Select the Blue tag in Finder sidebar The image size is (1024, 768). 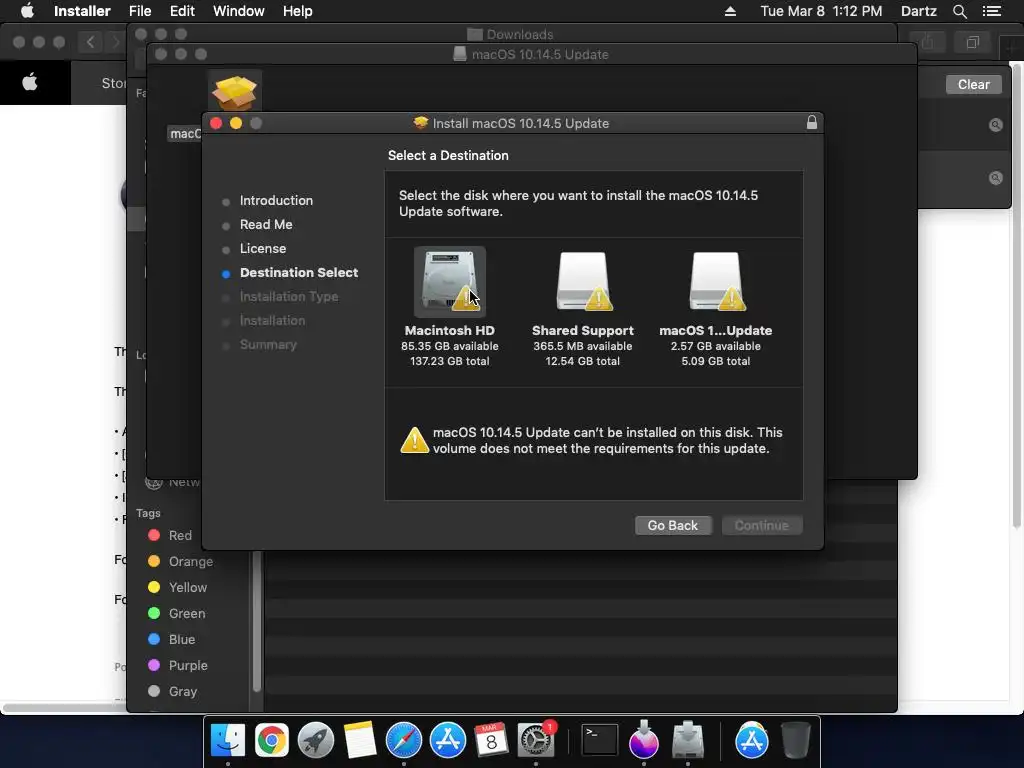coord(171,640)
